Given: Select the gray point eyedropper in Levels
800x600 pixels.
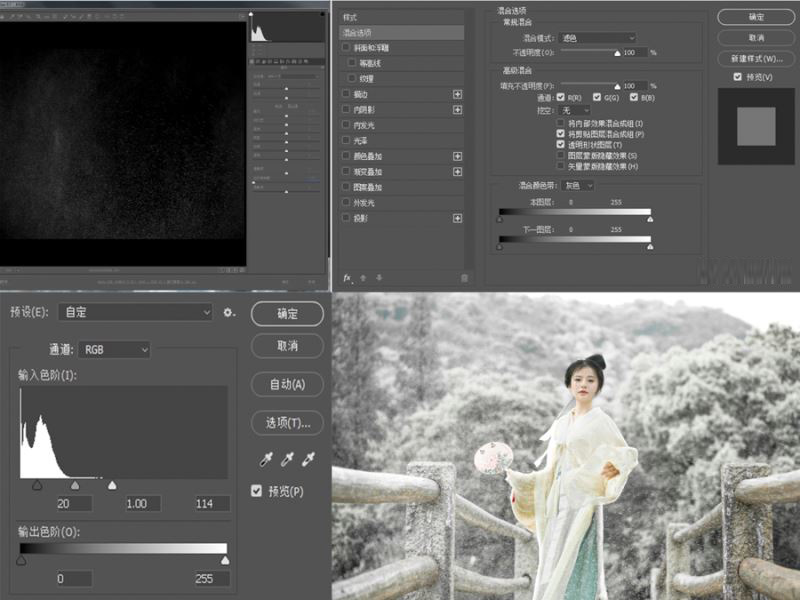Looking at the screenshot, I should [287, 458].
